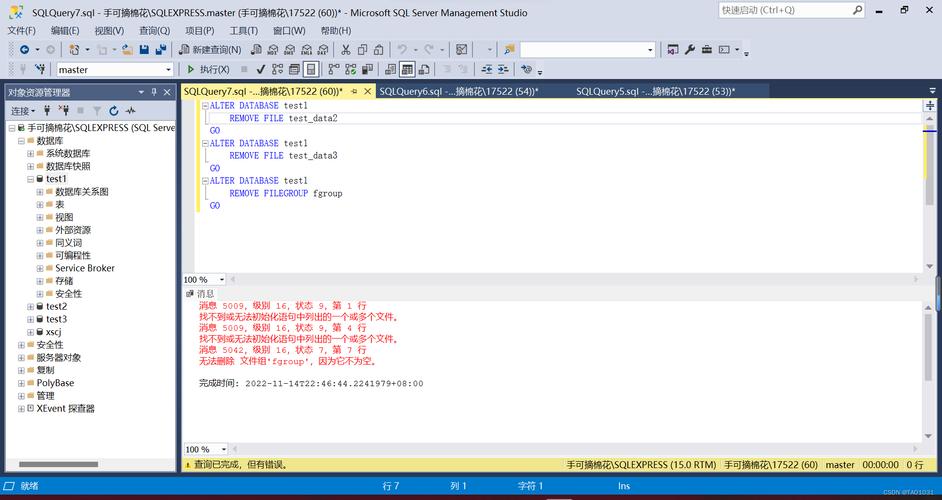Parse query with the checkmark icon

tap(261, 70)
